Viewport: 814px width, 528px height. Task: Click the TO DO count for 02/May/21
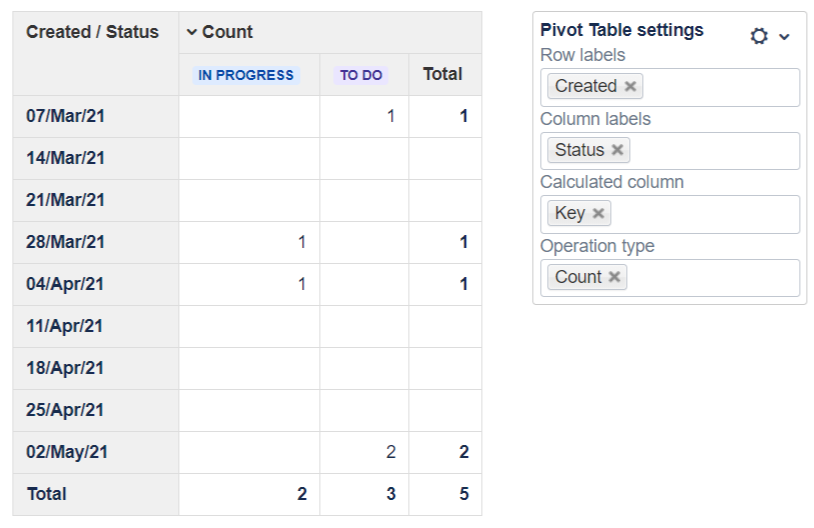pos(391,452)
